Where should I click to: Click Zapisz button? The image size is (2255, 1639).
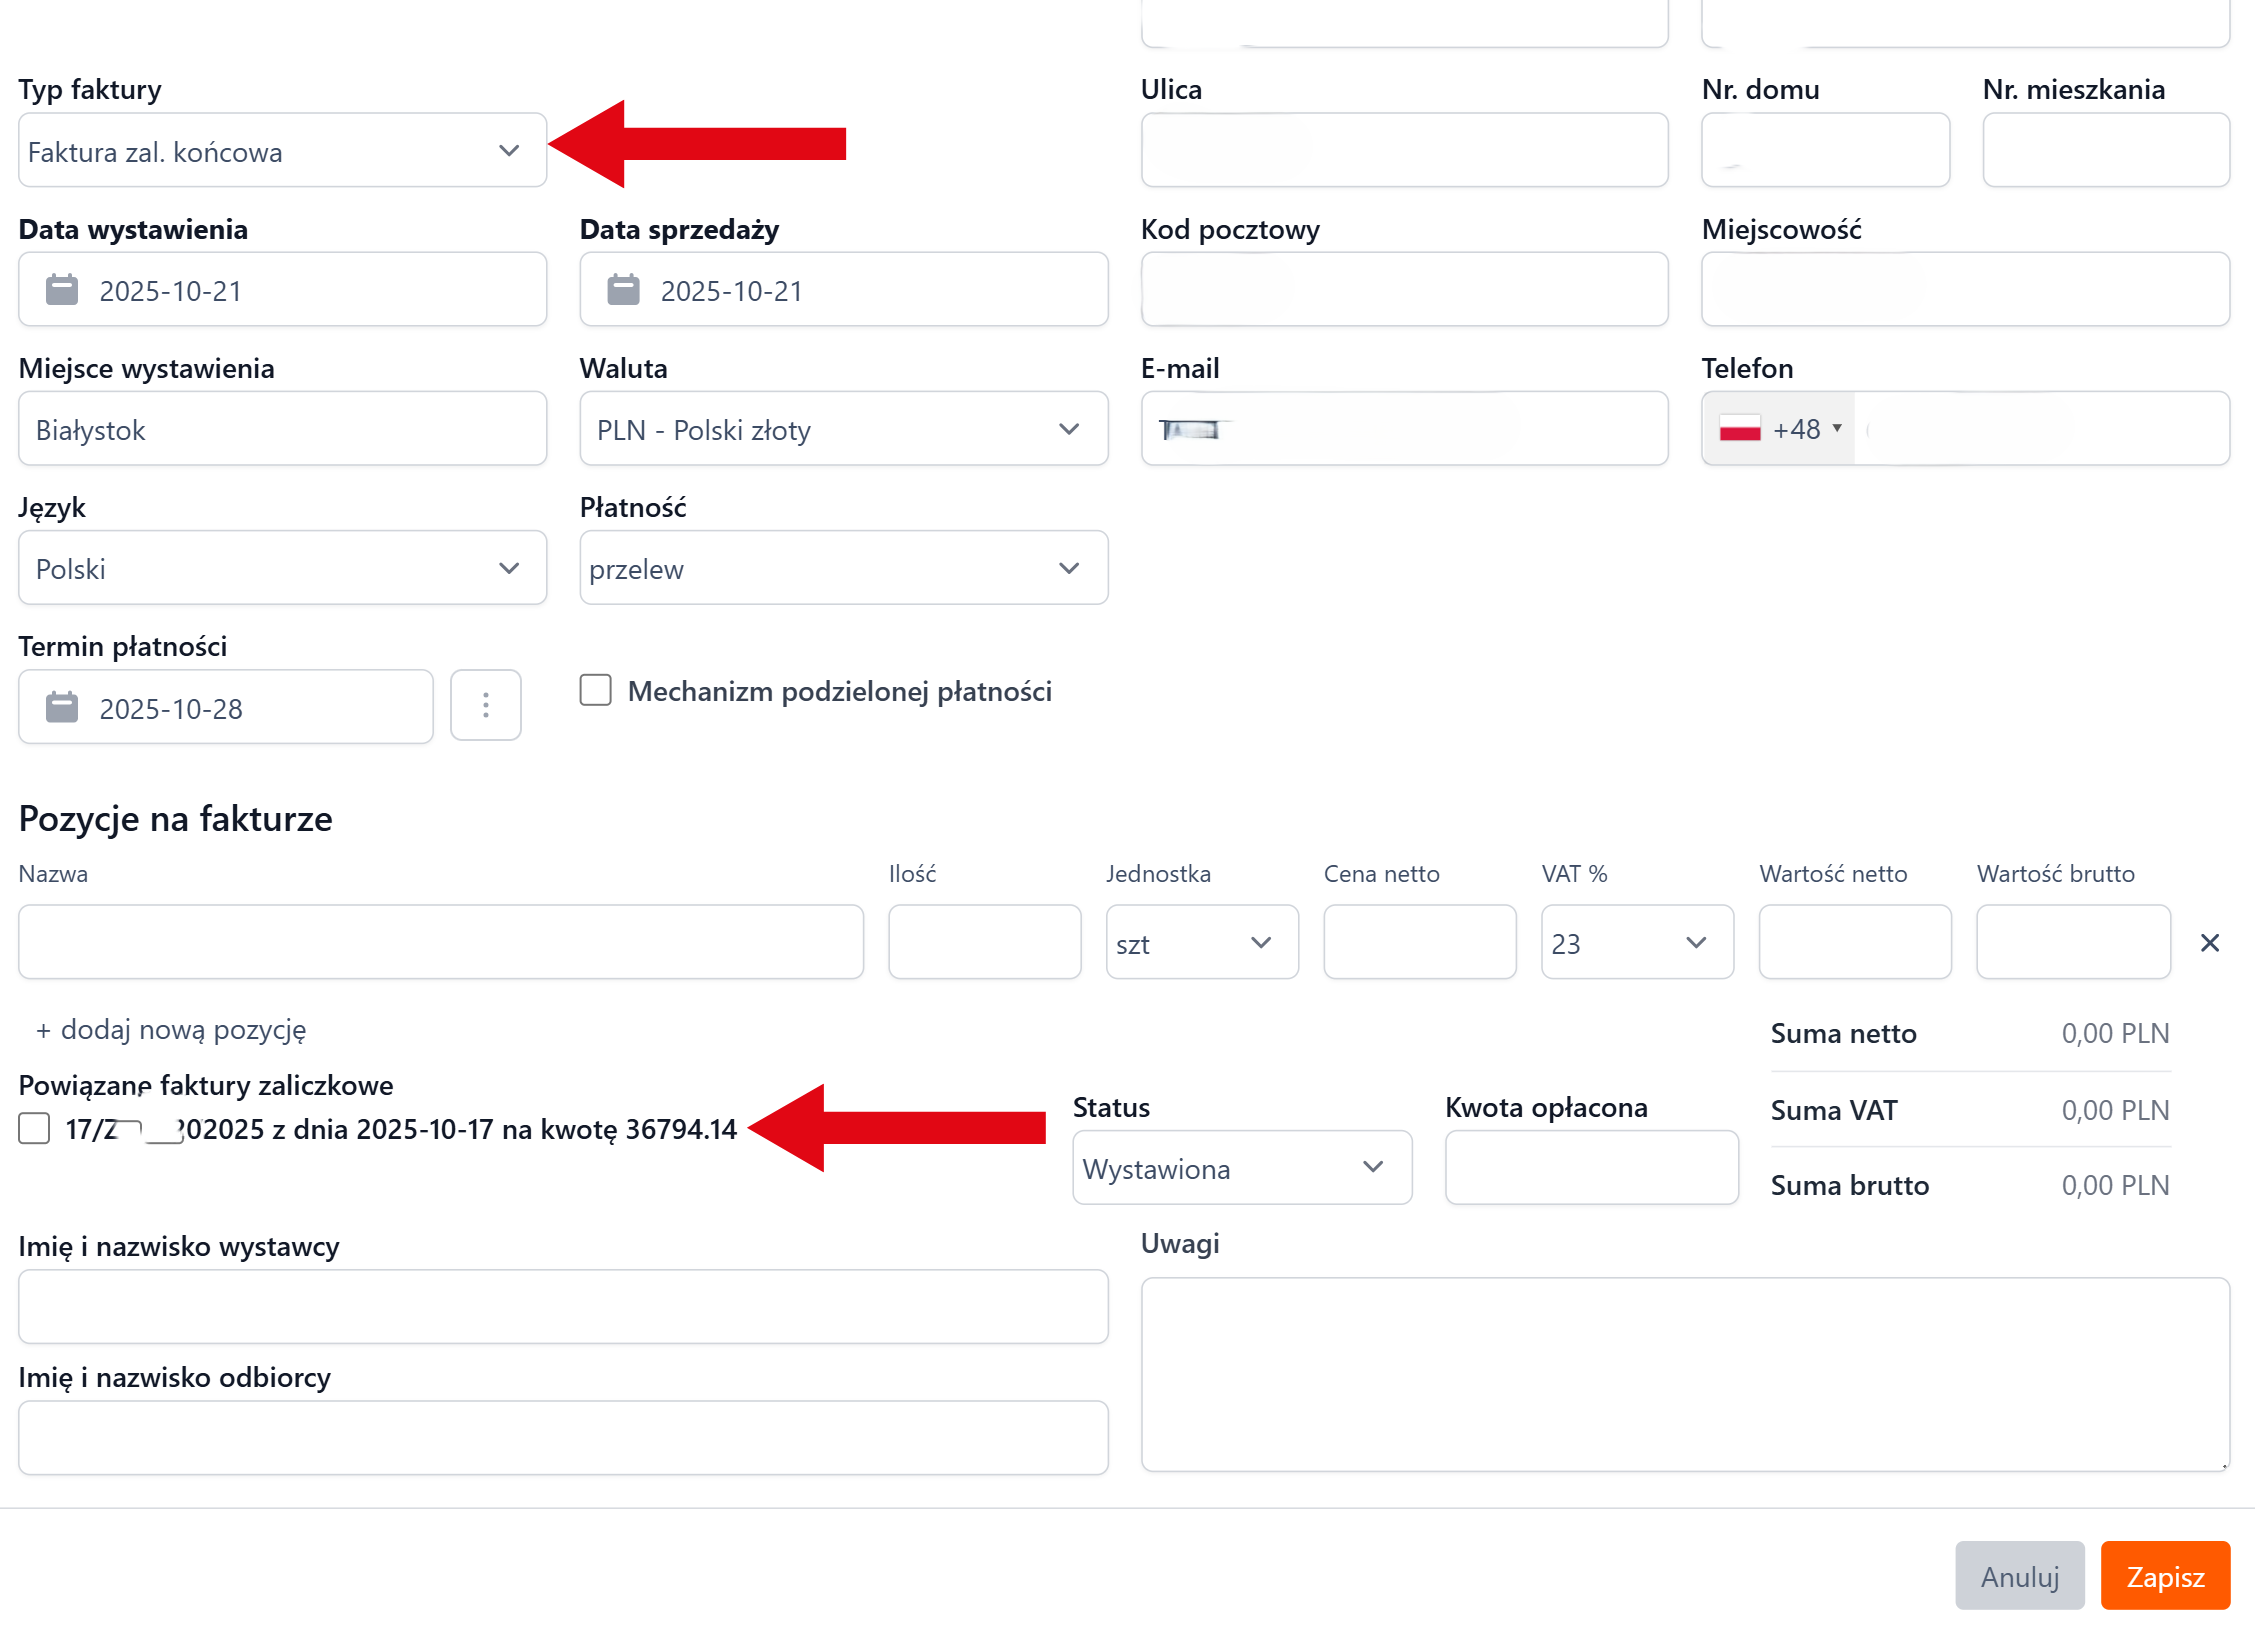point(2165,1576)
